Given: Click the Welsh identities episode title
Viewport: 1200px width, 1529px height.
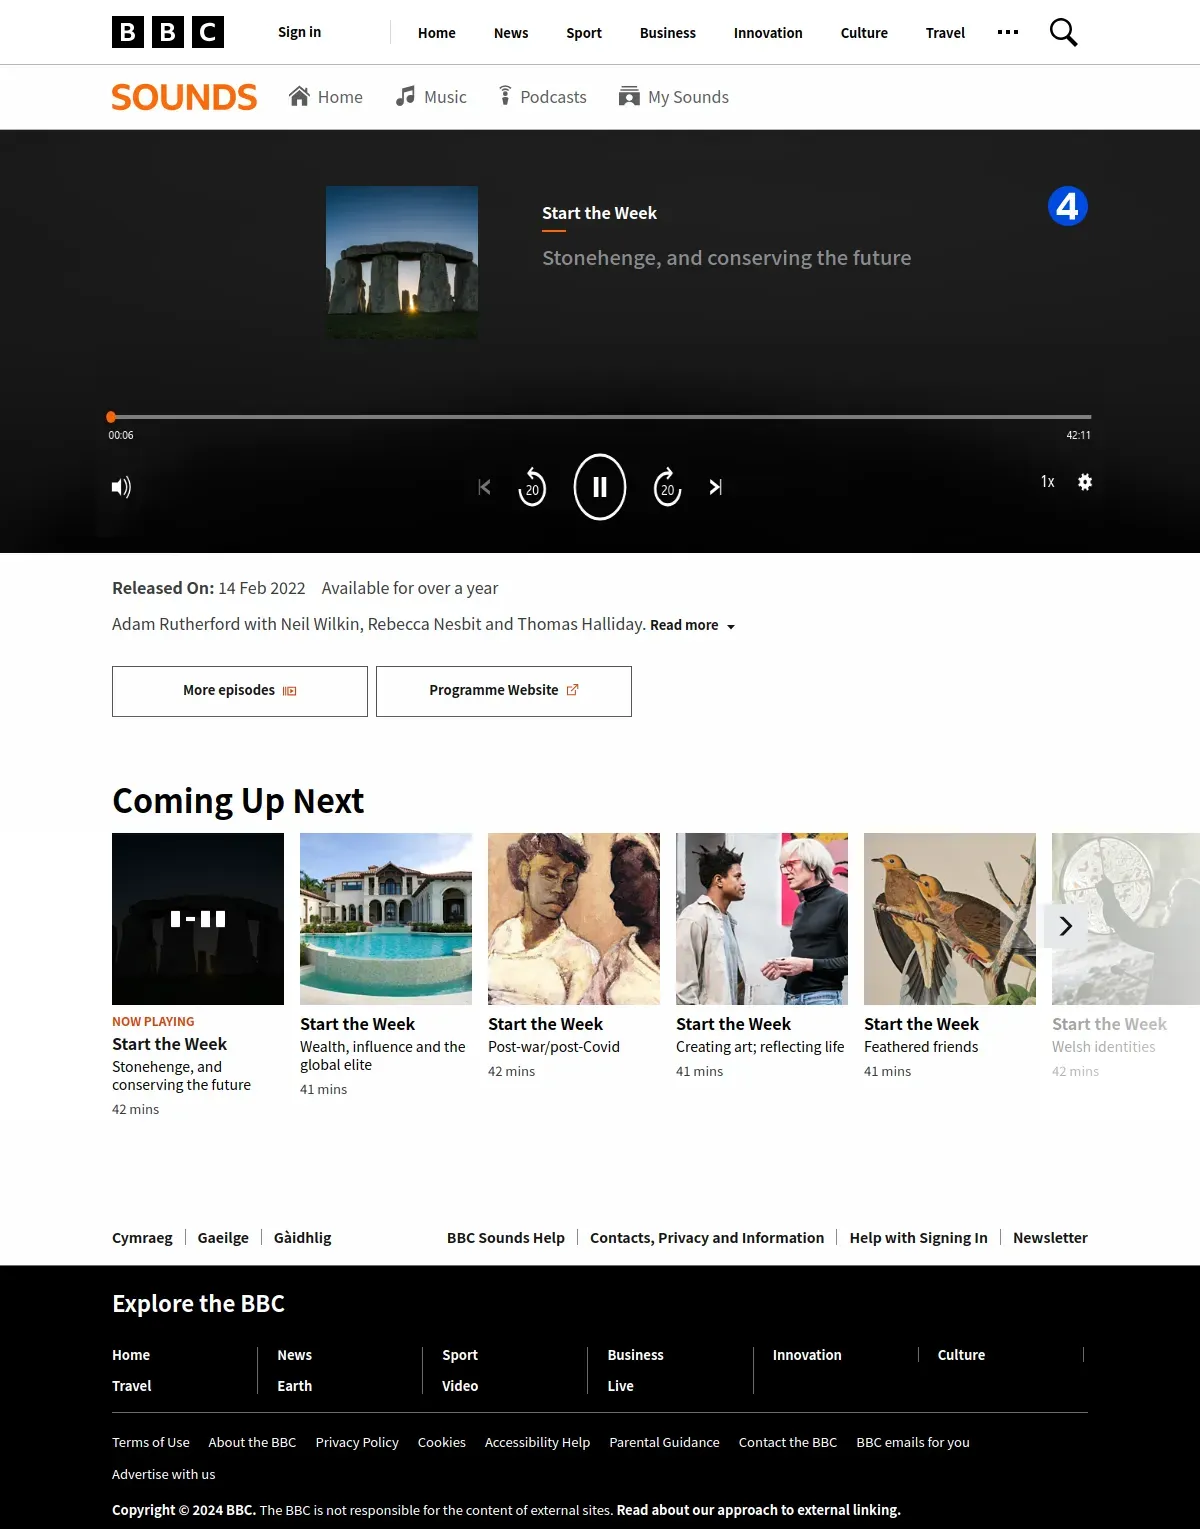Looking at the screenshot, I should click(x=1103, y=1047).
